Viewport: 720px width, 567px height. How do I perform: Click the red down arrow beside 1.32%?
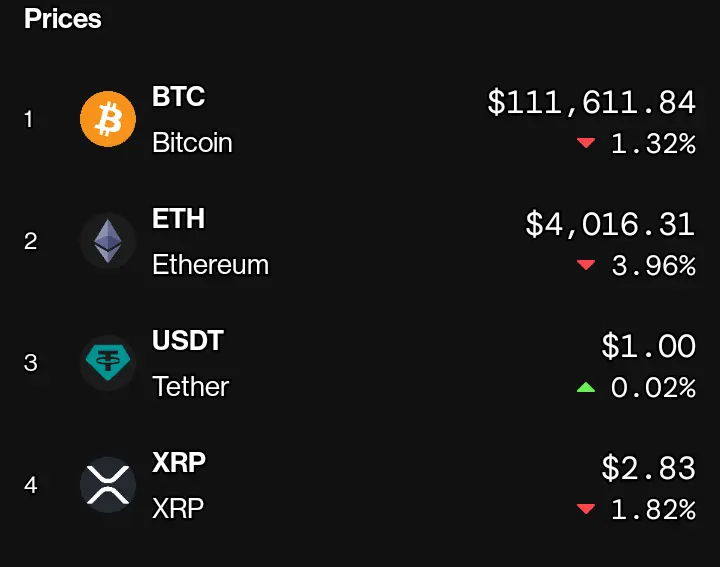[586, 143]
